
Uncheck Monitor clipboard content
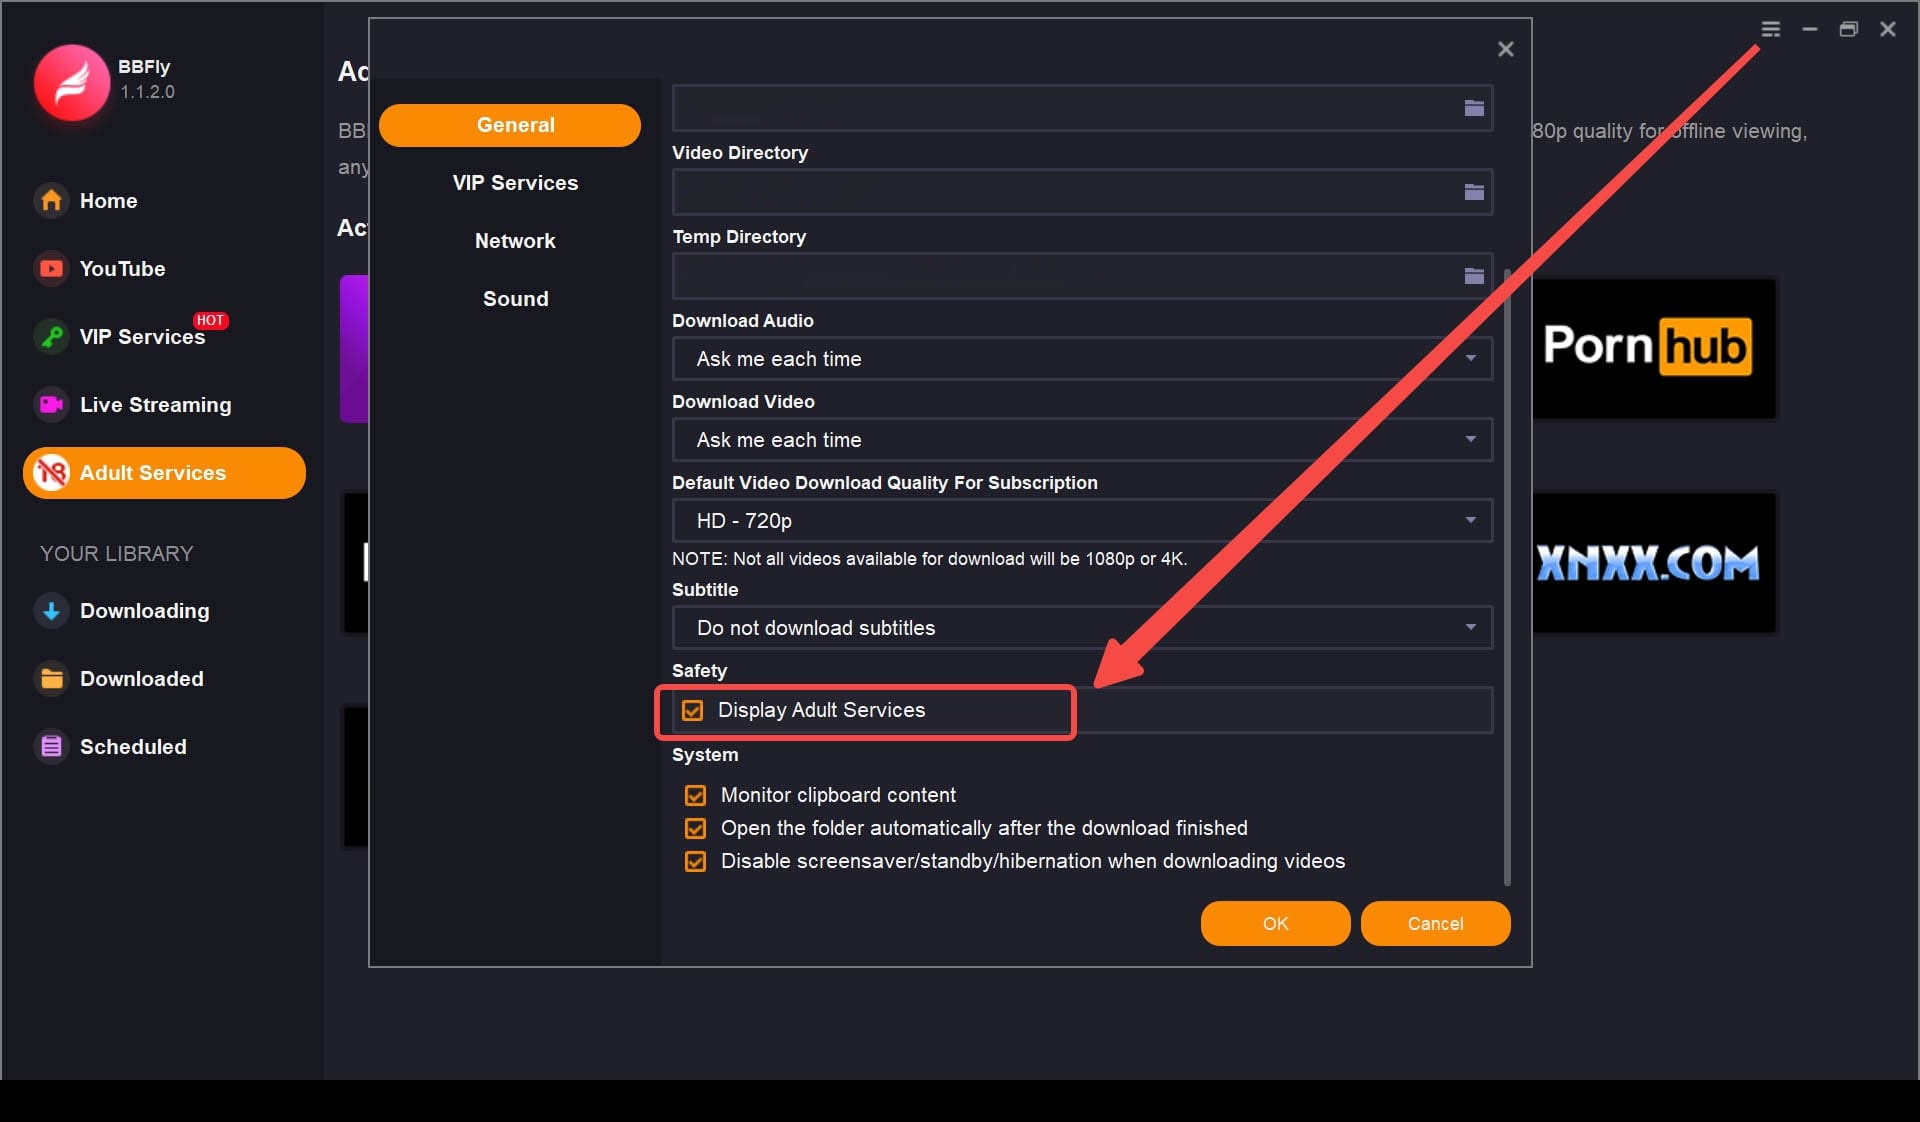695,795
